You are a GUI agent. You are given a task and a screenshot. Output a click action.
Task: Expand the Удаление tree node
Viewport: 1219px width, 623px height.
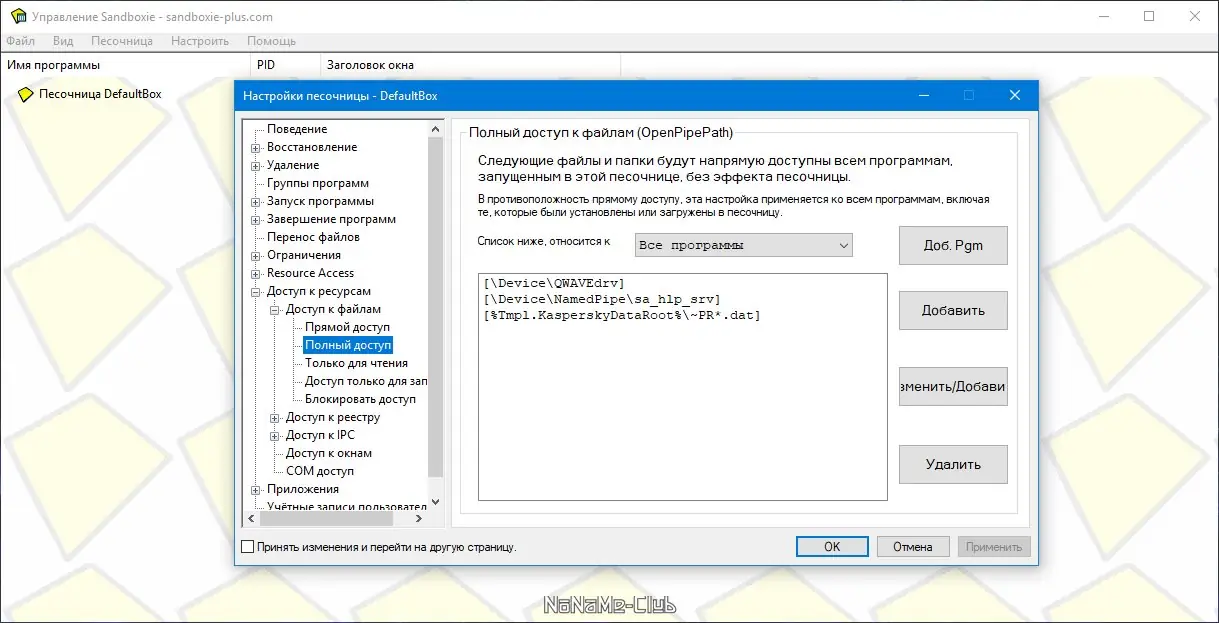click(256, 165)
